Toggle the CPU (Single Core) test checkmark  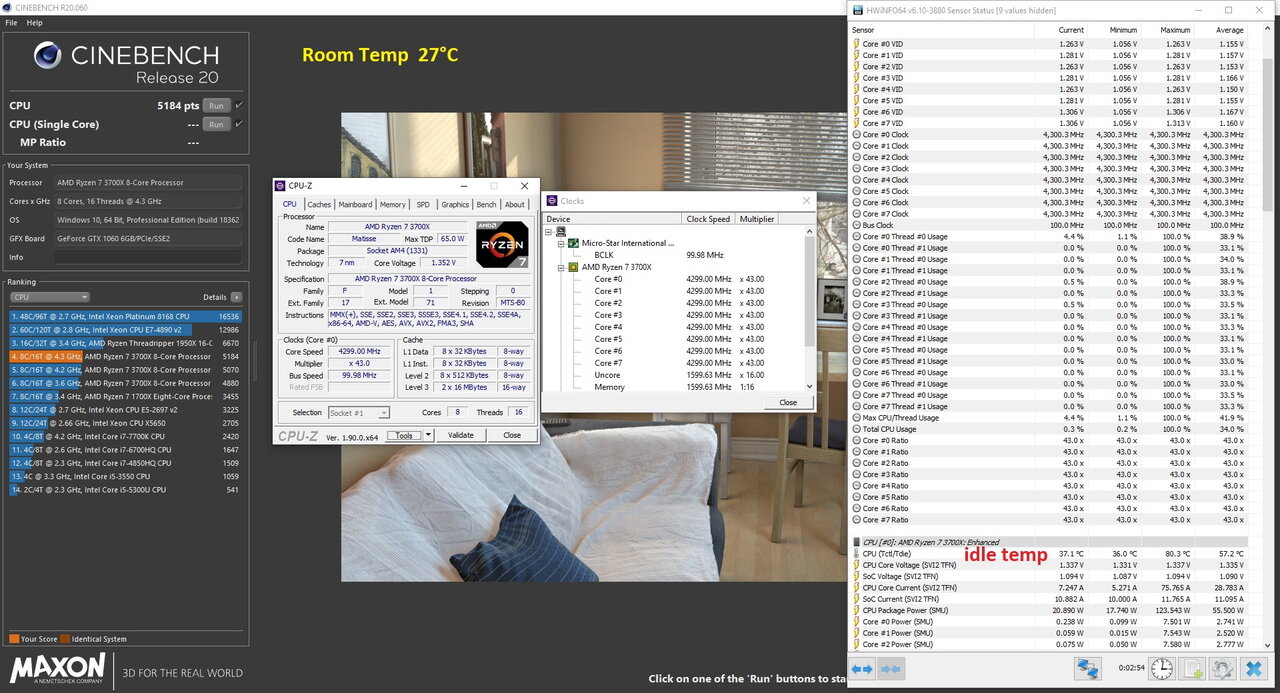click(239, 124)
